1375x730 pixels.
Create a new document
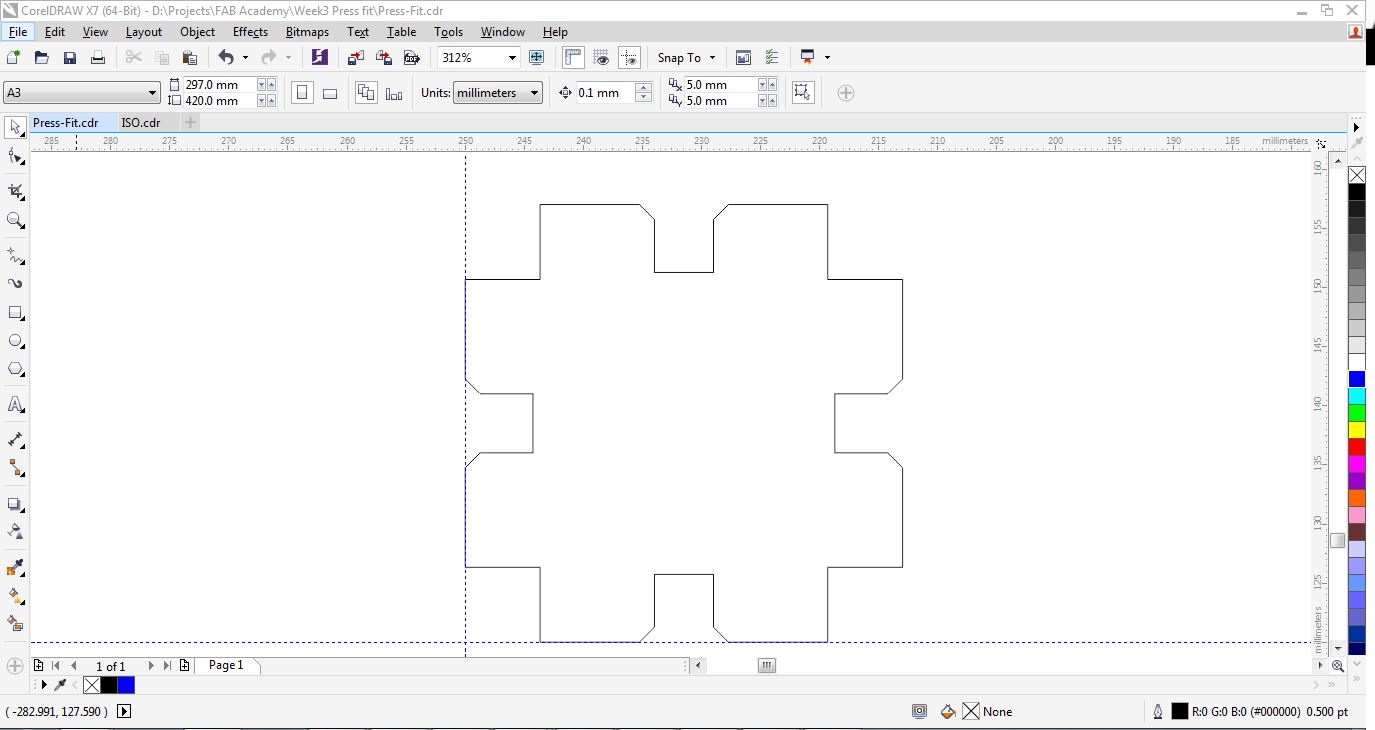(14, 58)
